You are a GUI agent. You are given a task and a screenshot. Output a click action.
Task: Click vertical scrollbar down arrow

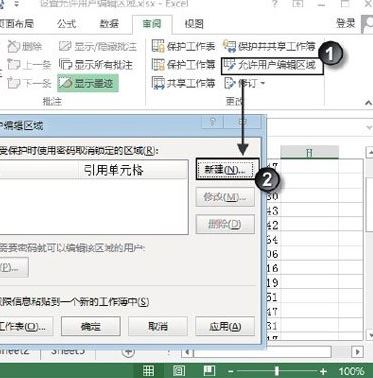click(x=369, y=334)
